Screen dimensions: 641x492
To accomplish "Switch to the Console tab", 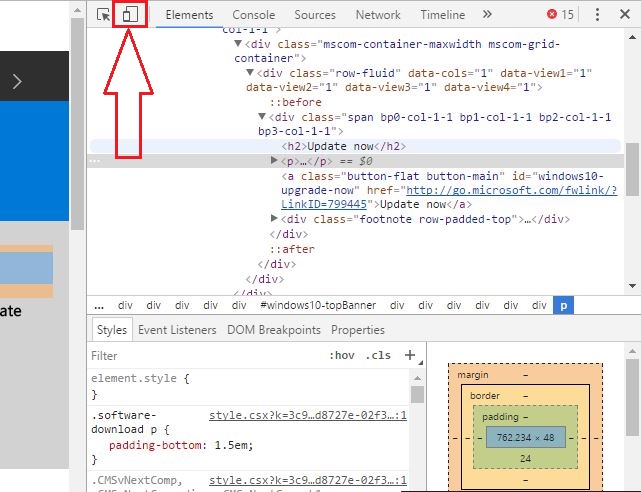I will [x=254, y=15].
